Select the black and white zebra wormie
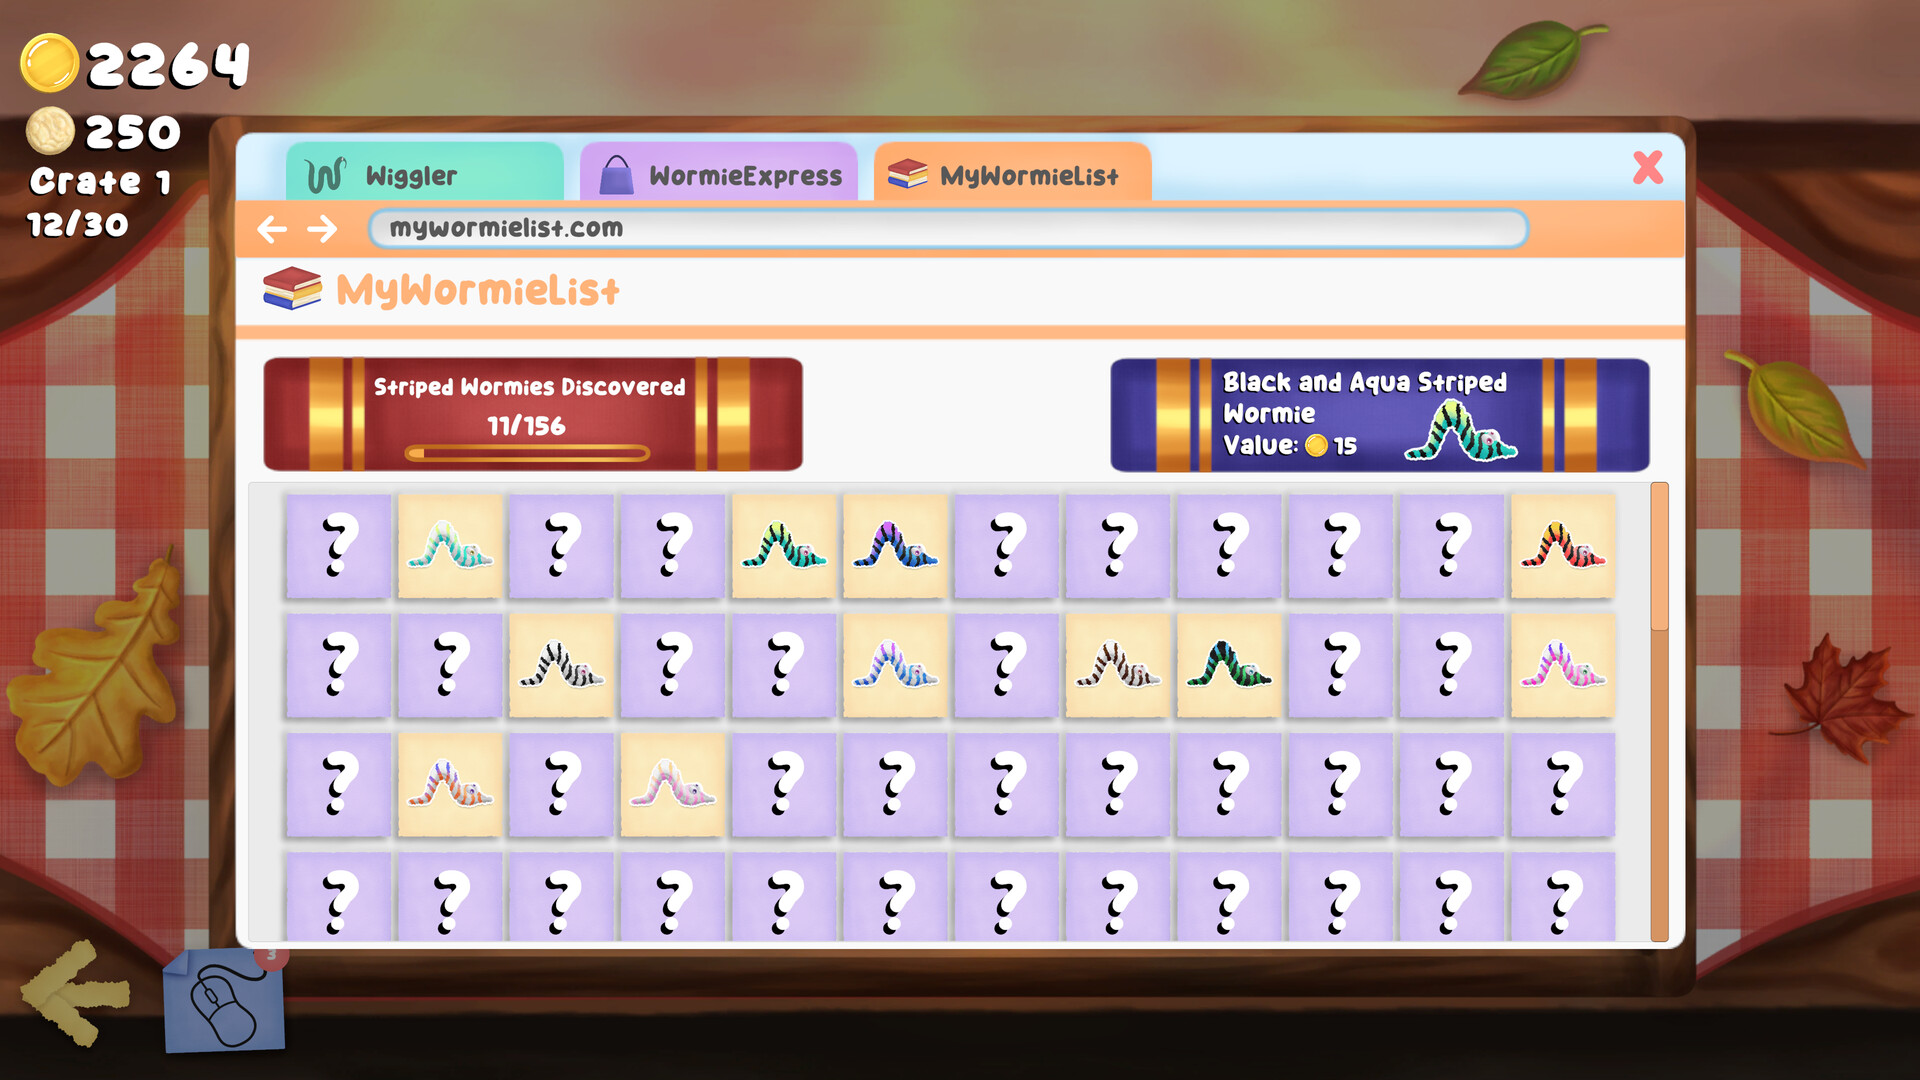Screen dimensions: 1920x1080 coord(560,665)
